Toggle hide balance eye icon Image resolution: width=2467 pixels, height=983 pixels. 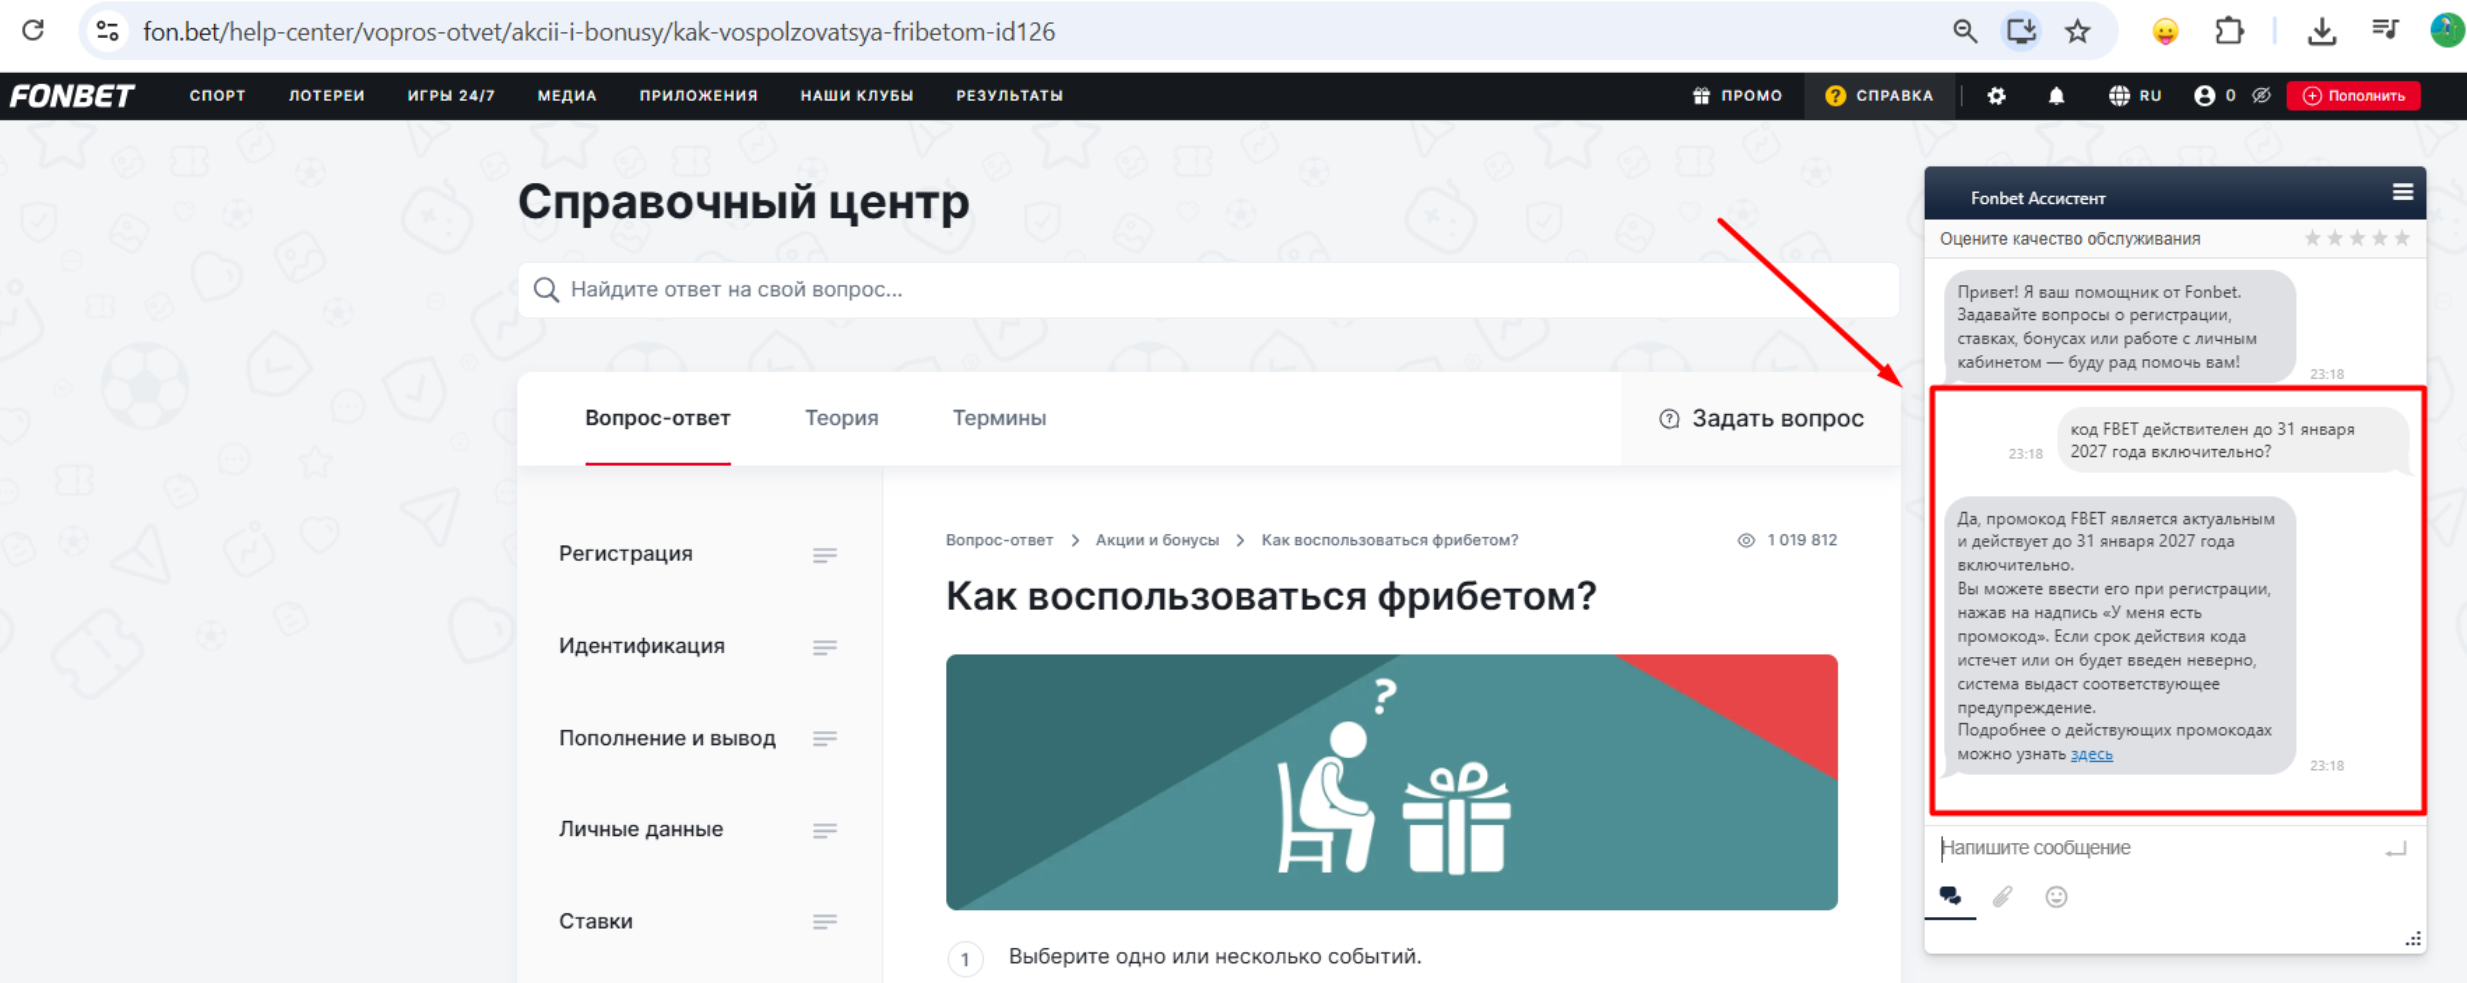2261,96
